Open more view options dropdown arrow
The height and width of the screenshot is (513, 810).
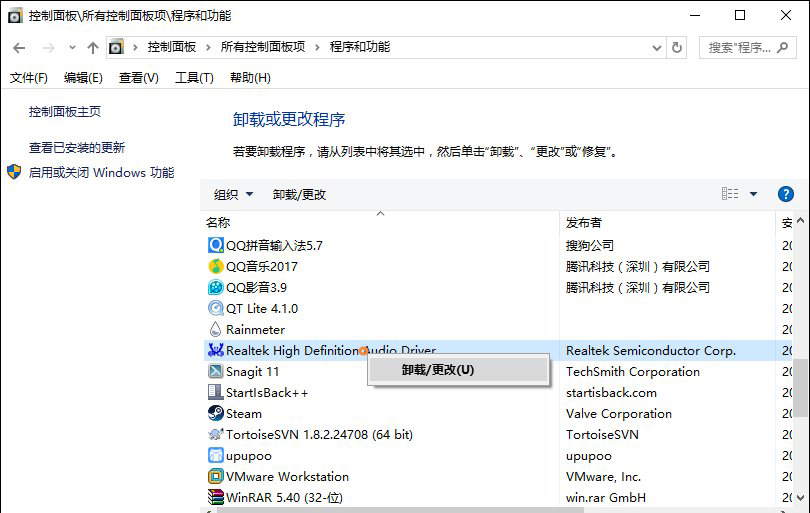coord(753,194)
